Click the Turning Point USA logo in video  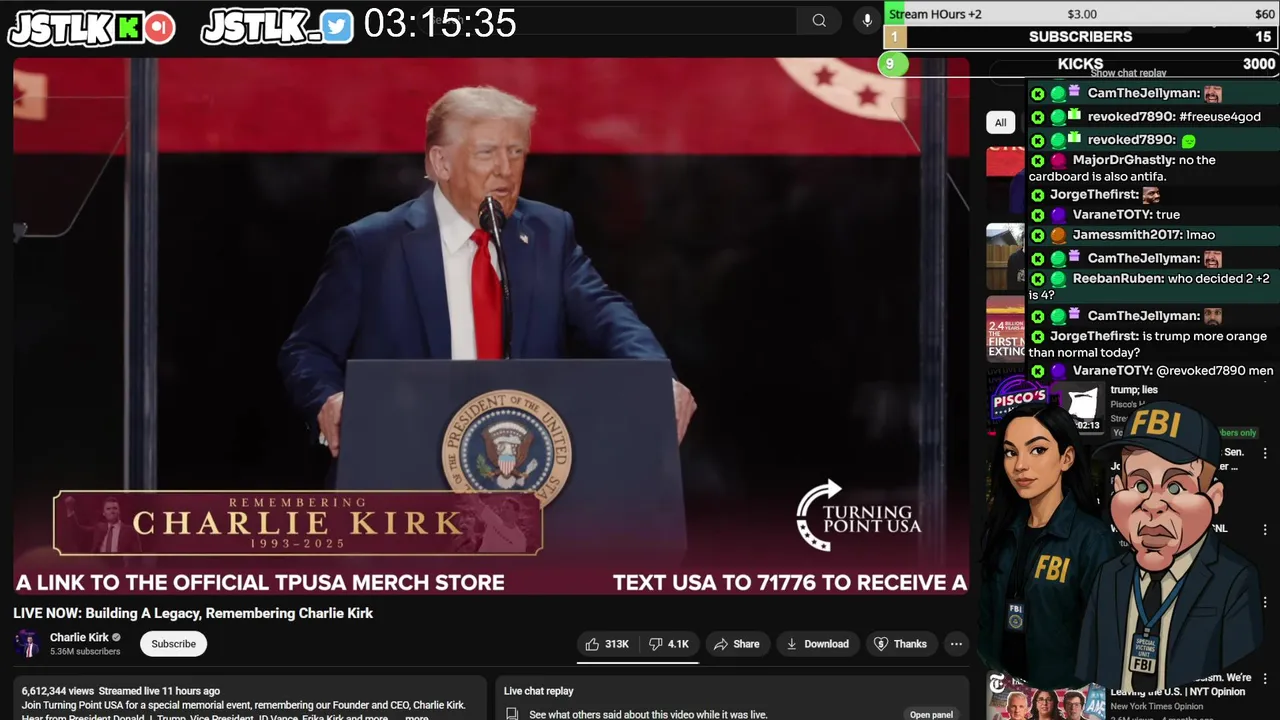[x=858, y=516]
